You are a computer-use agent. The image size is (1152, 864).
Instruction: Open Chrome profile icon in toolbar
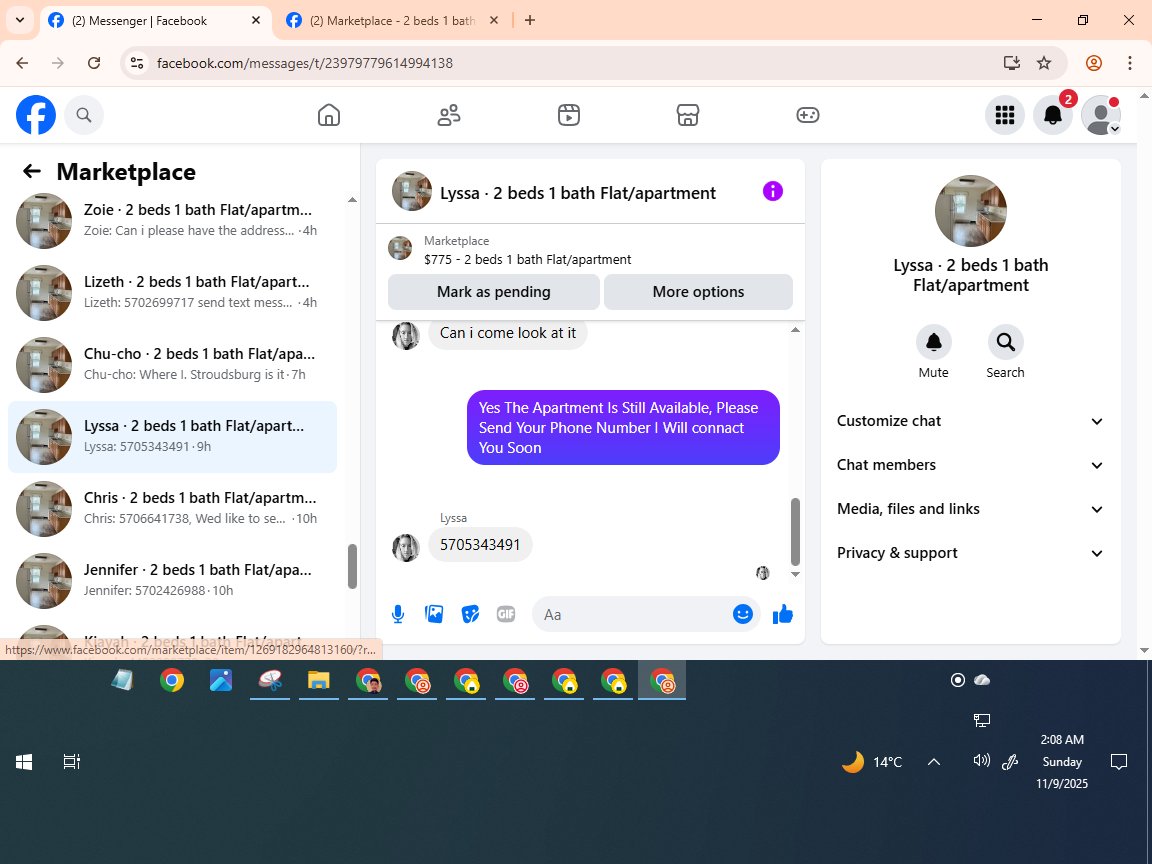(1094, 63)
